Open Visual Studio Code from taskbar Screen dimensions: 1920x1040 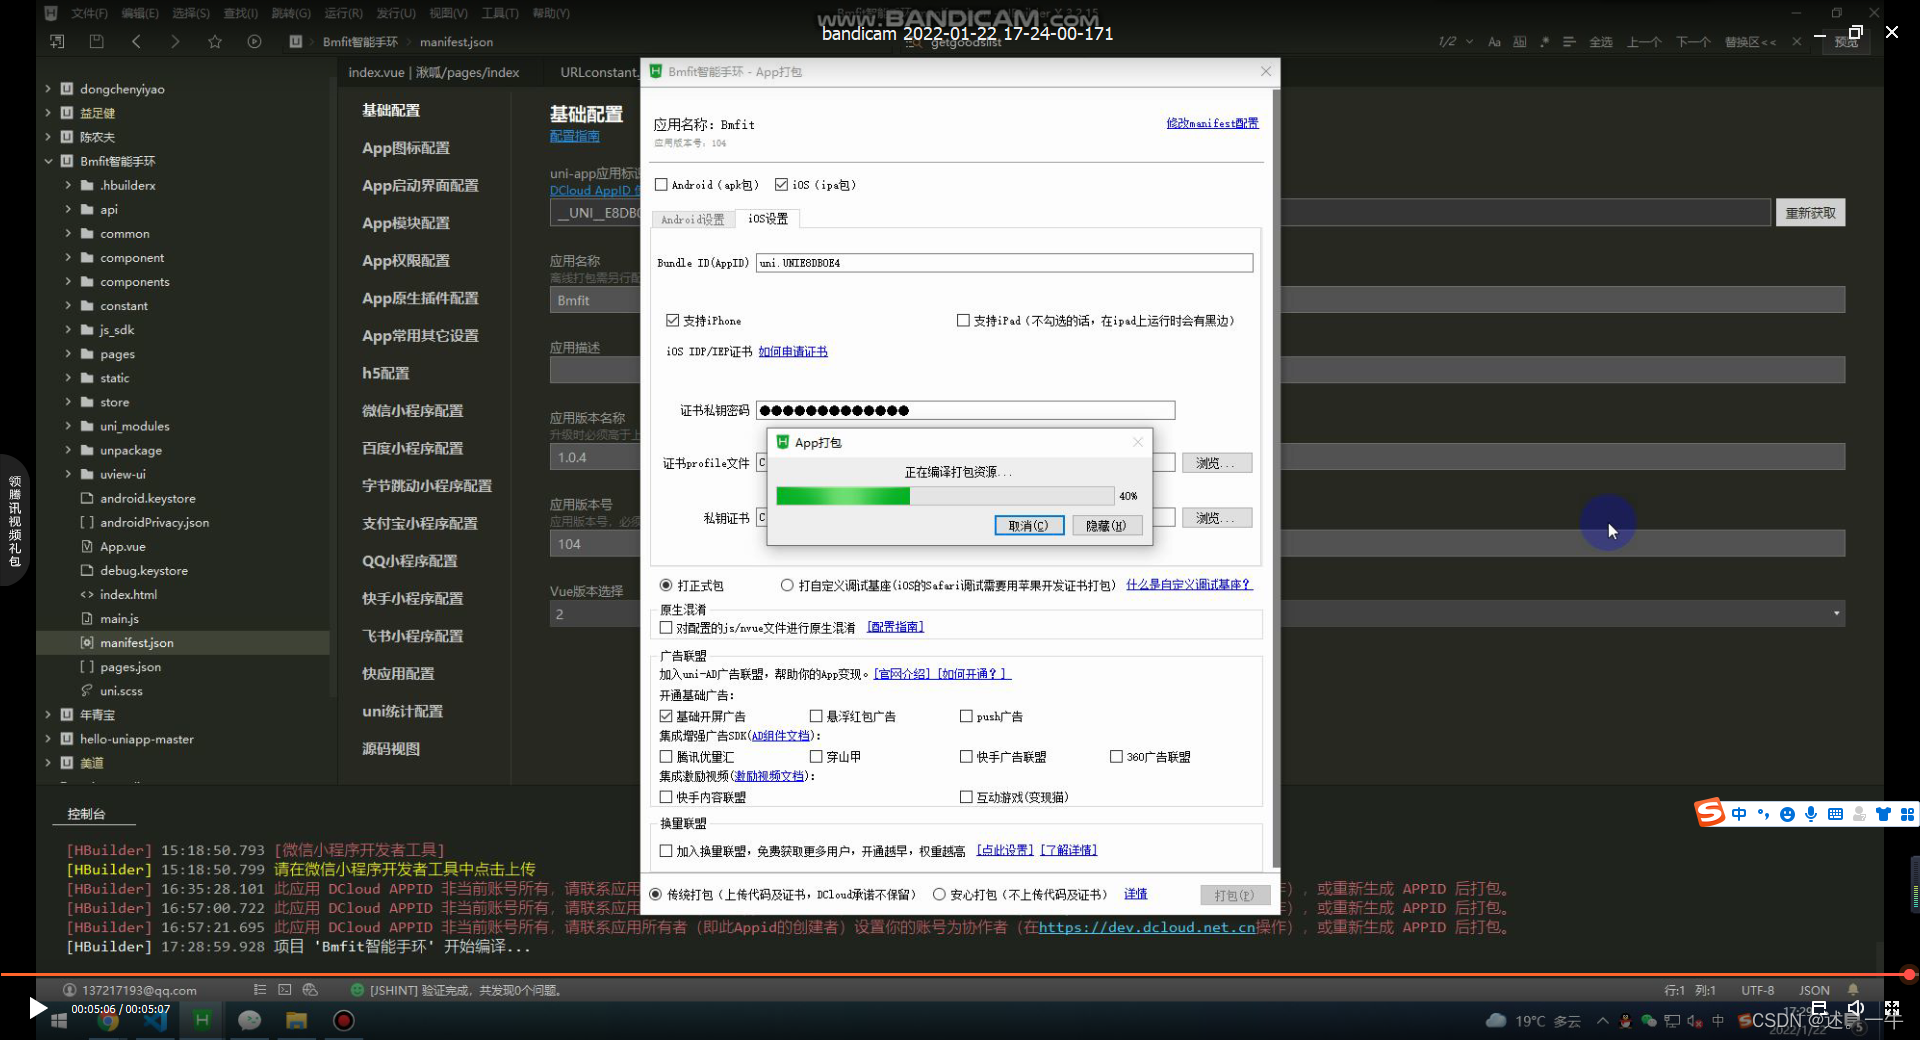pyautogui.click(x=155, y=1020)
